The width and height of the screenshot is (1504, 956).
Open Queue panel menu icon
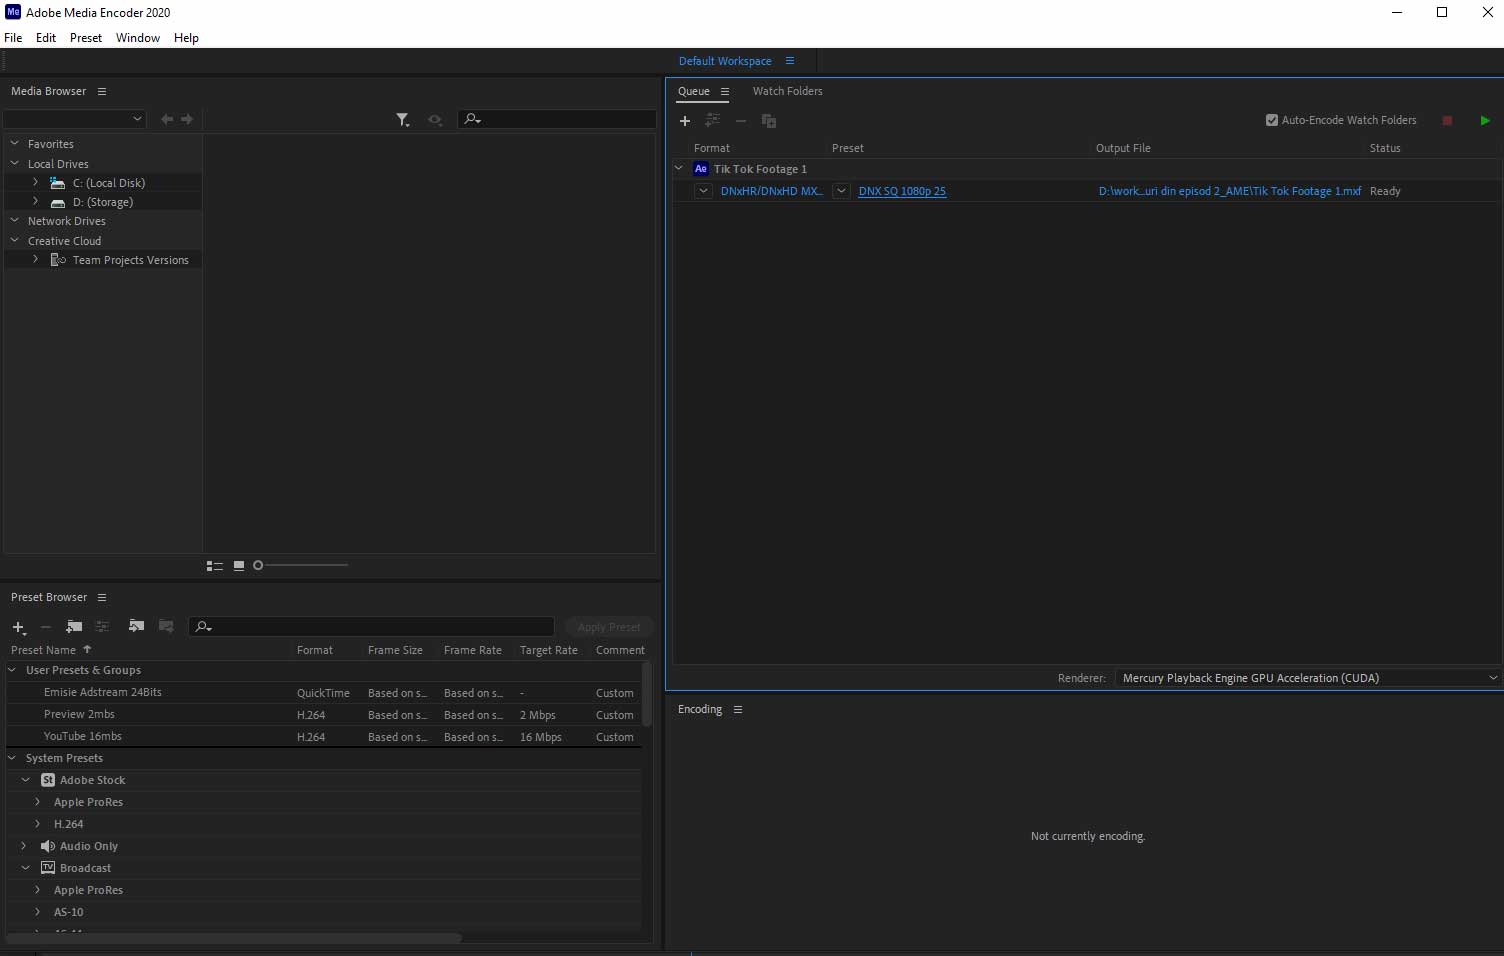[x=724, y=91]
